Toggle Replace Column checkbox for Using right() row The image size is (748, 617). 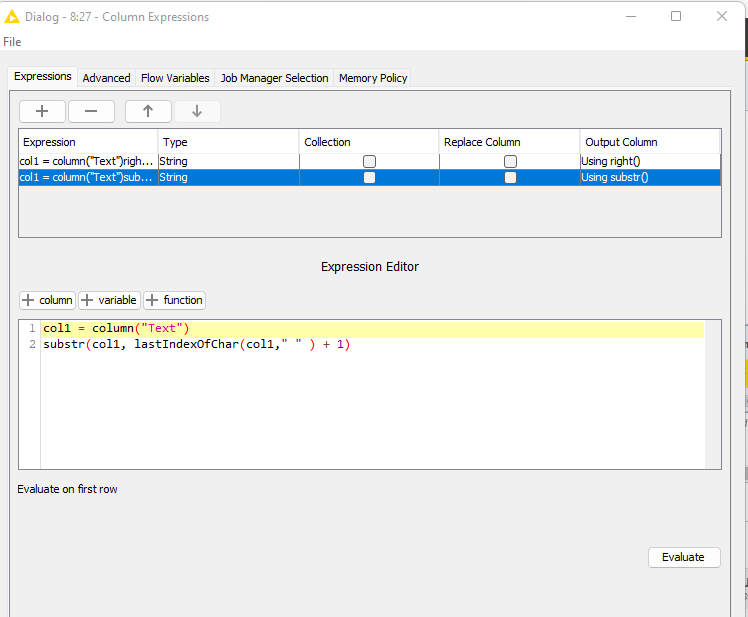[510, 161]
